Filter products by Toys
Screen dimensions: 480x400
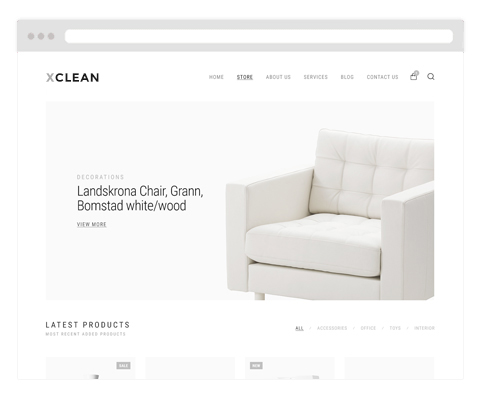click(395, 328)
